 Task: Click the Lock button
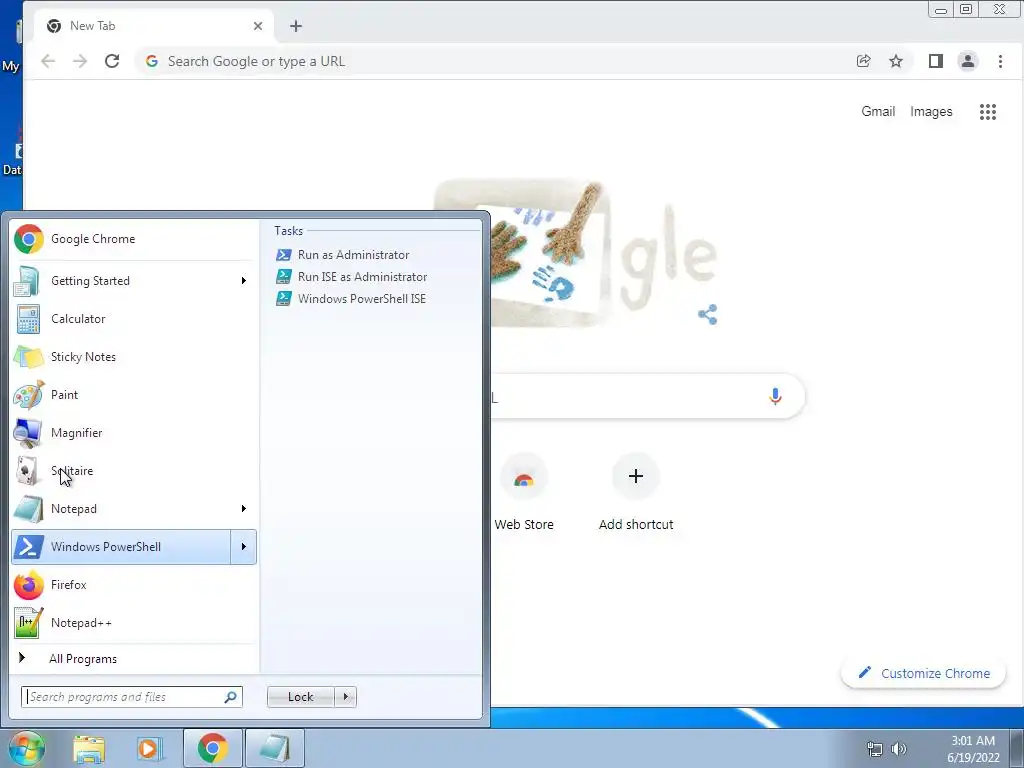[x=301, y=697]
